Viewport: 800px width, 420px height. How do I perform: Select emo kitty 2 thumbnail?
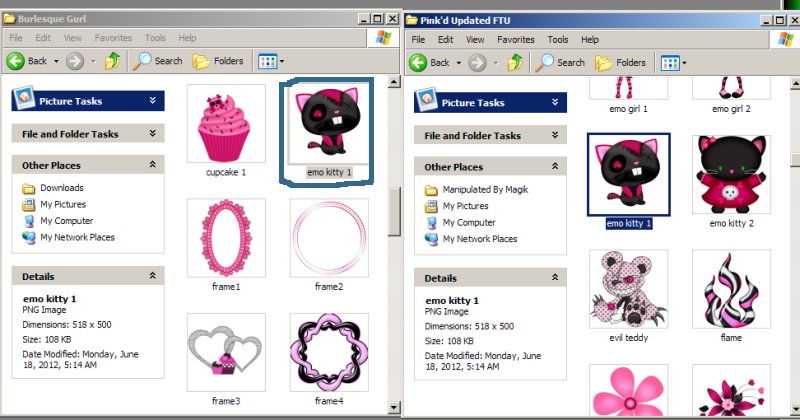click(732, 175)
